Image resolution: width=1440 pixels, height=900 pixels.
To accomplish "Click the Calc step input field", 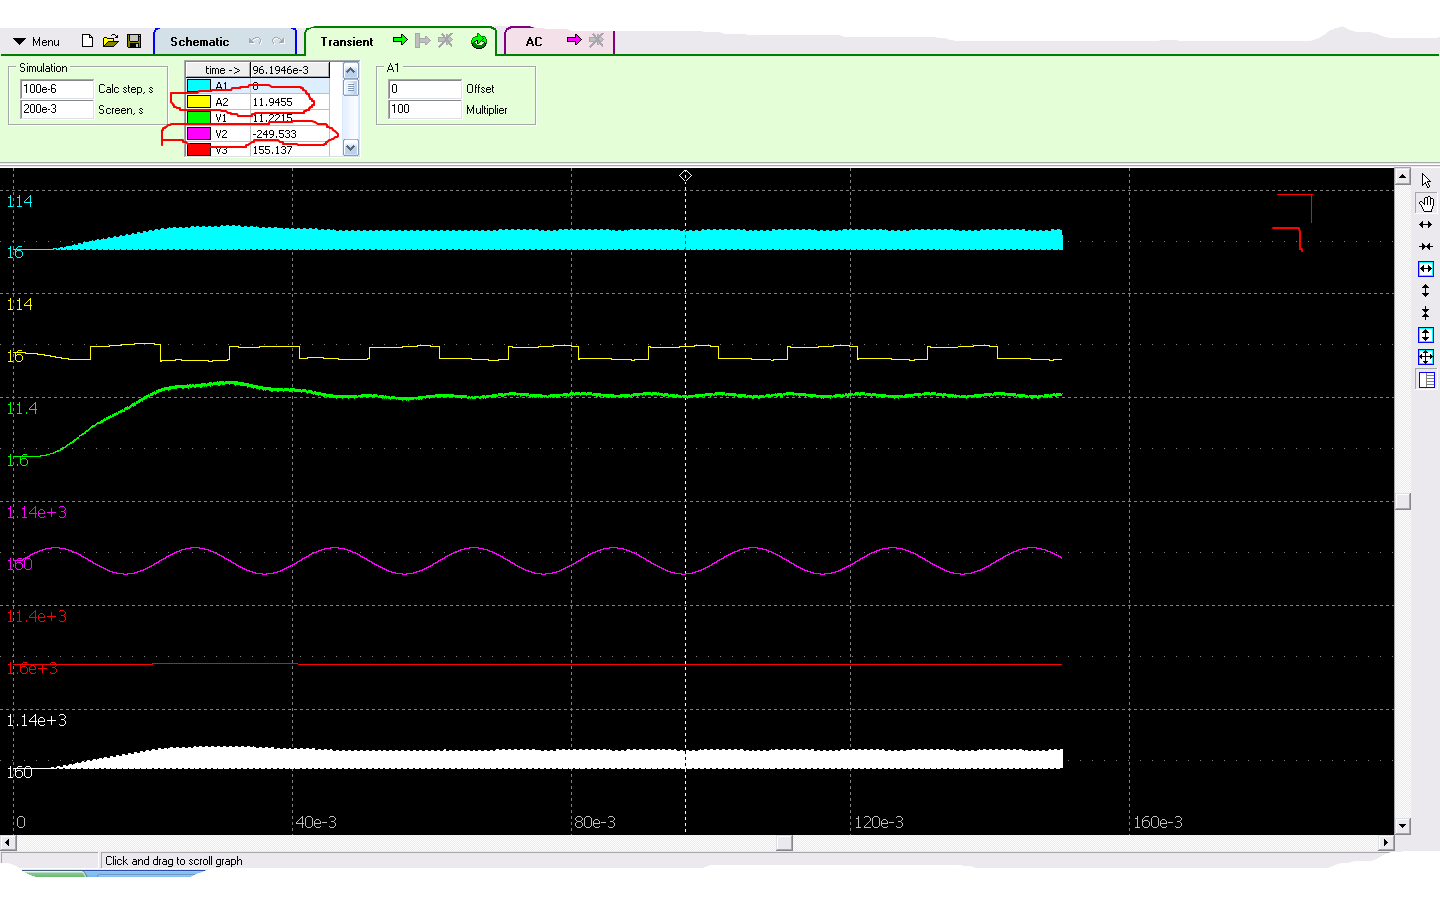I will 56,89.
